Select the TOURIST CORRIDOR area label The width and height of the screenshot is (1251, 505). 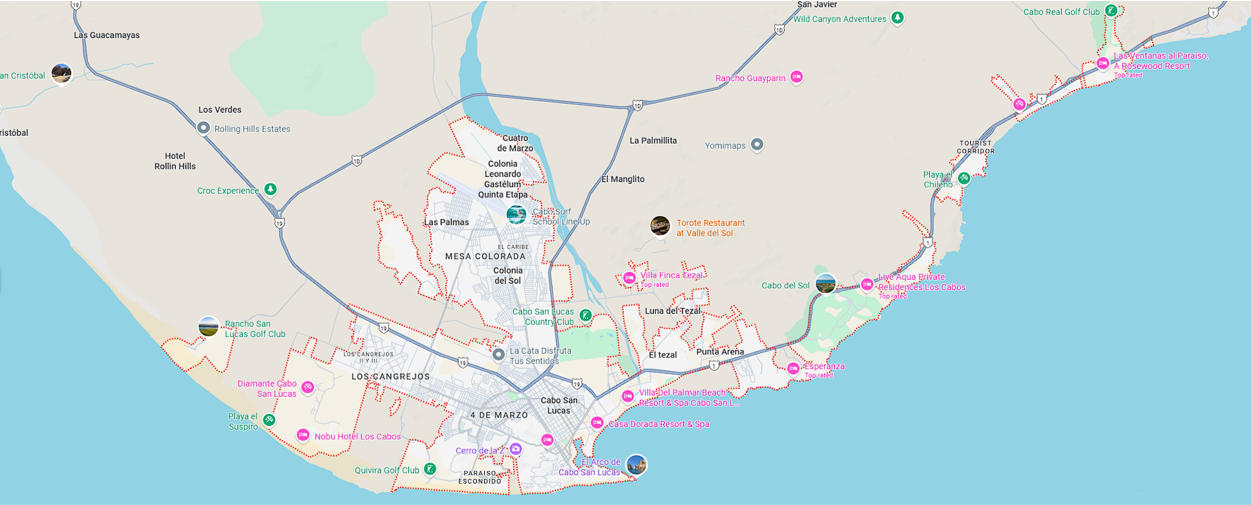(x=976, y=146)
